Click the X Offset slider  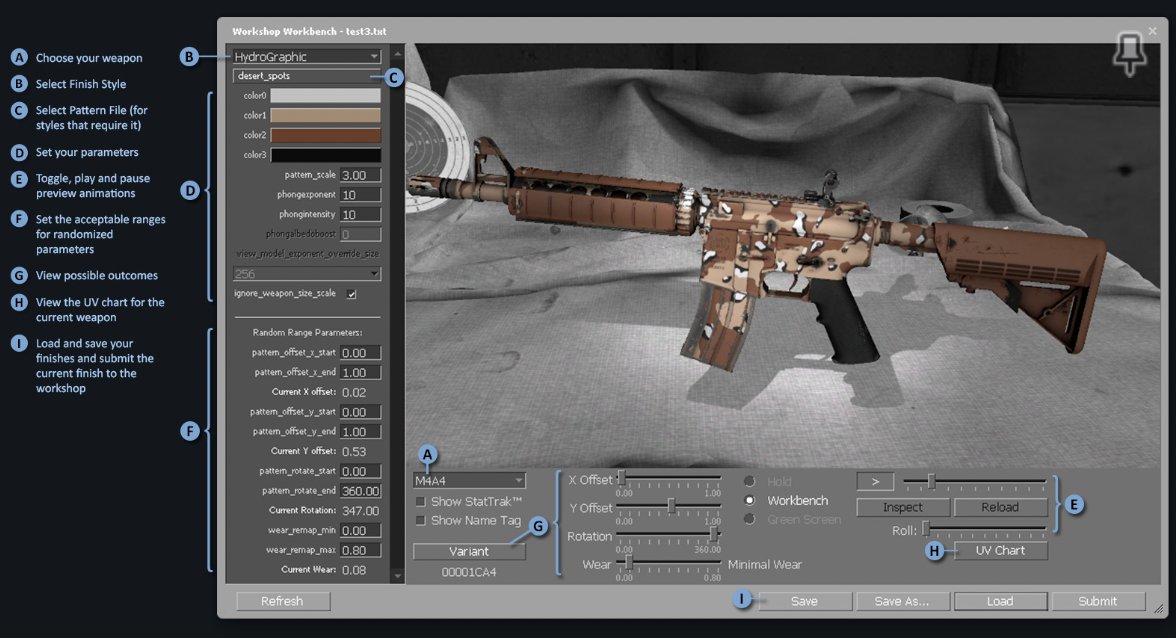668,478
